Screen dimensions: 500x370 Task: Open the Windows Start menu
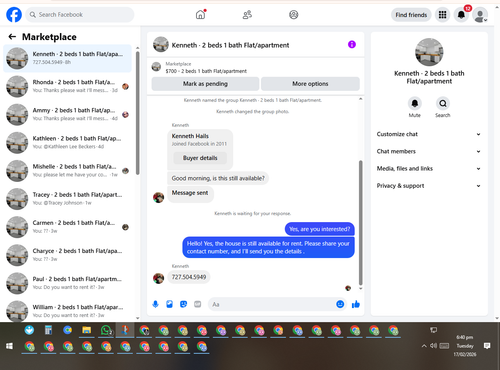tap(9, 346)
